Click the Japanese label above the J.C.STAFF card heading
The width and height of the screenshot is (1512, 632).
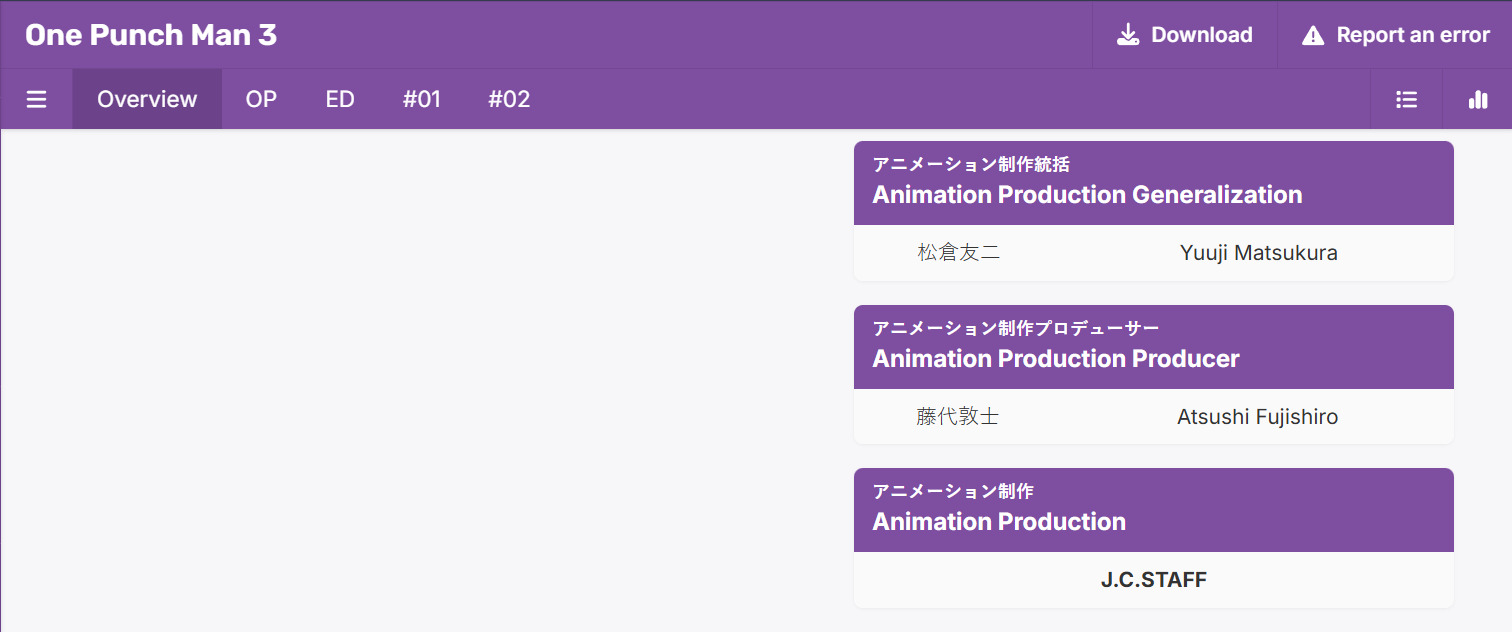pyautogui.click(x=952, y=491)
